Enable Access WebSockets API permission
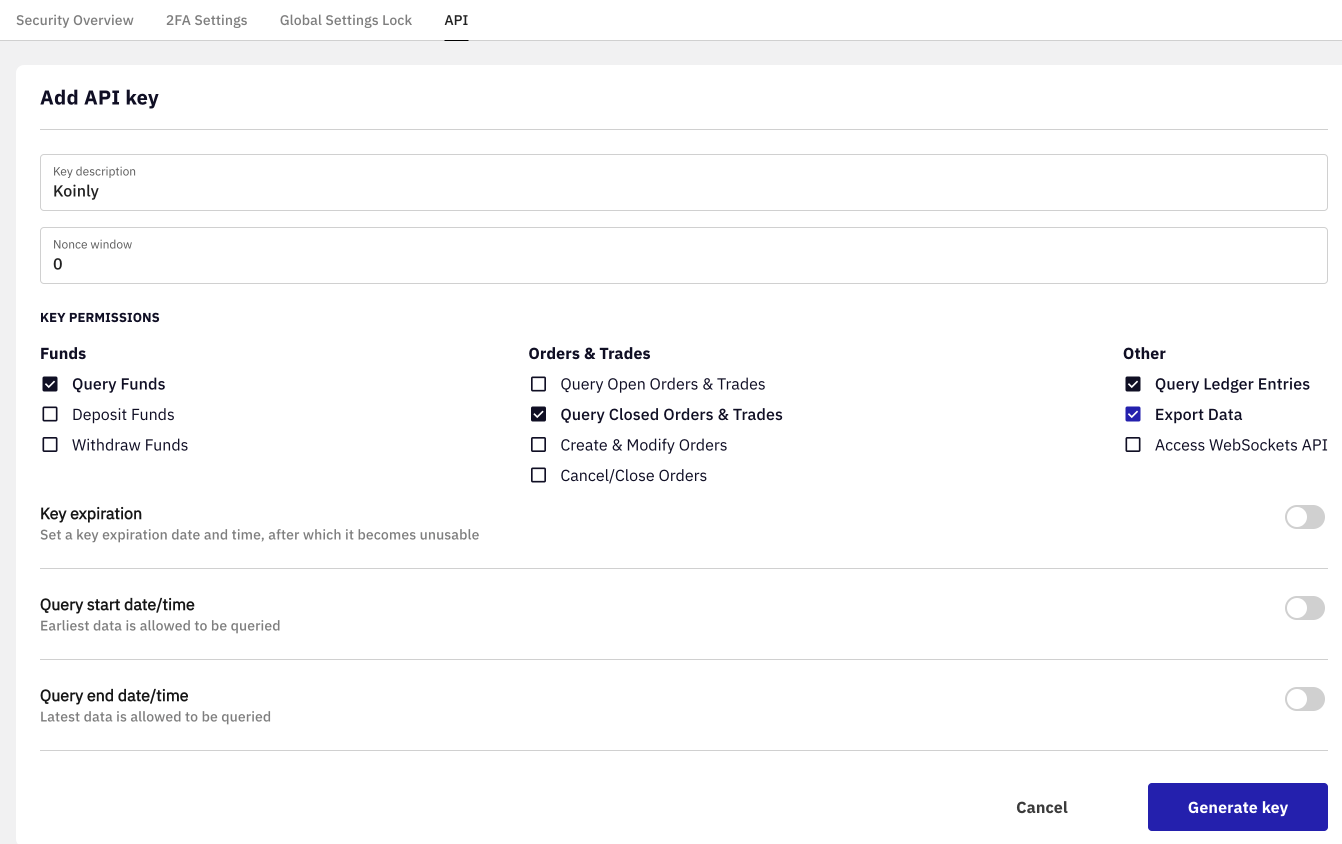This screenshot has width=1342, height=844. point(1133,445)
